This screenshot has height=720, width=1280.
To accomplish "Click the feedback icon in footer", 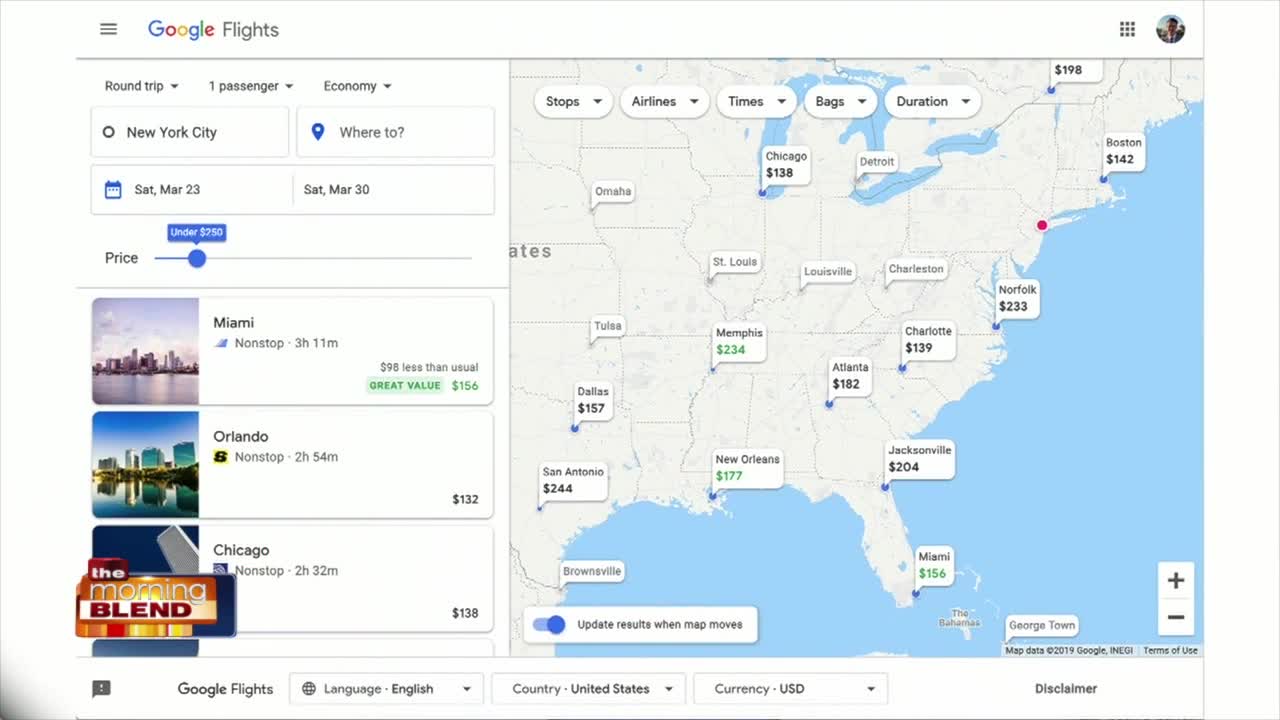I will point(101,688).
